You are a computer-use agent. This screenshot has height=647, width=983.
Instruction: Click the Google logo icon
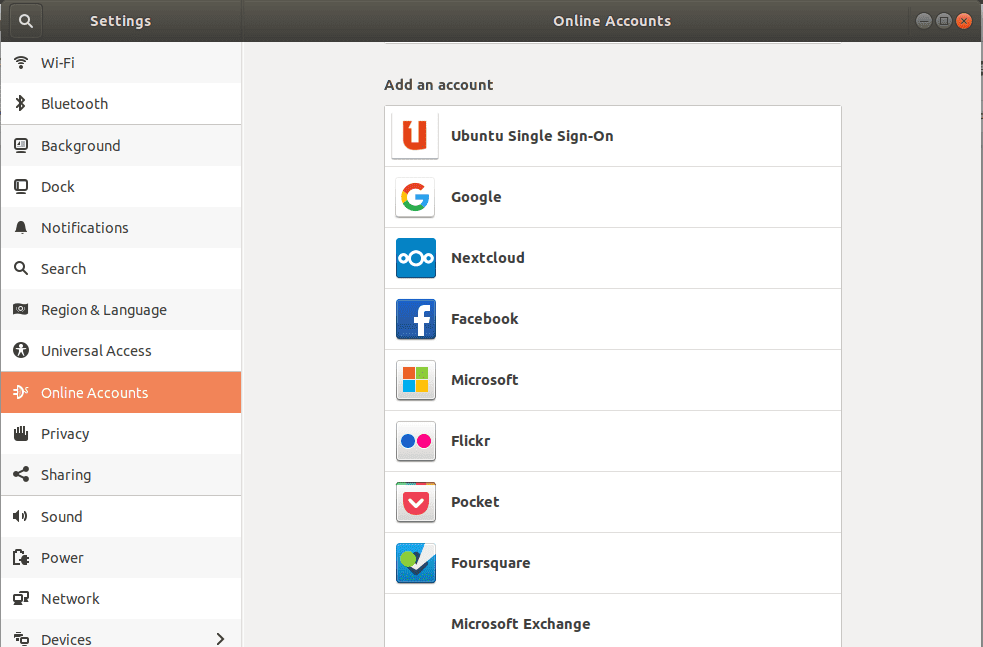415,197
